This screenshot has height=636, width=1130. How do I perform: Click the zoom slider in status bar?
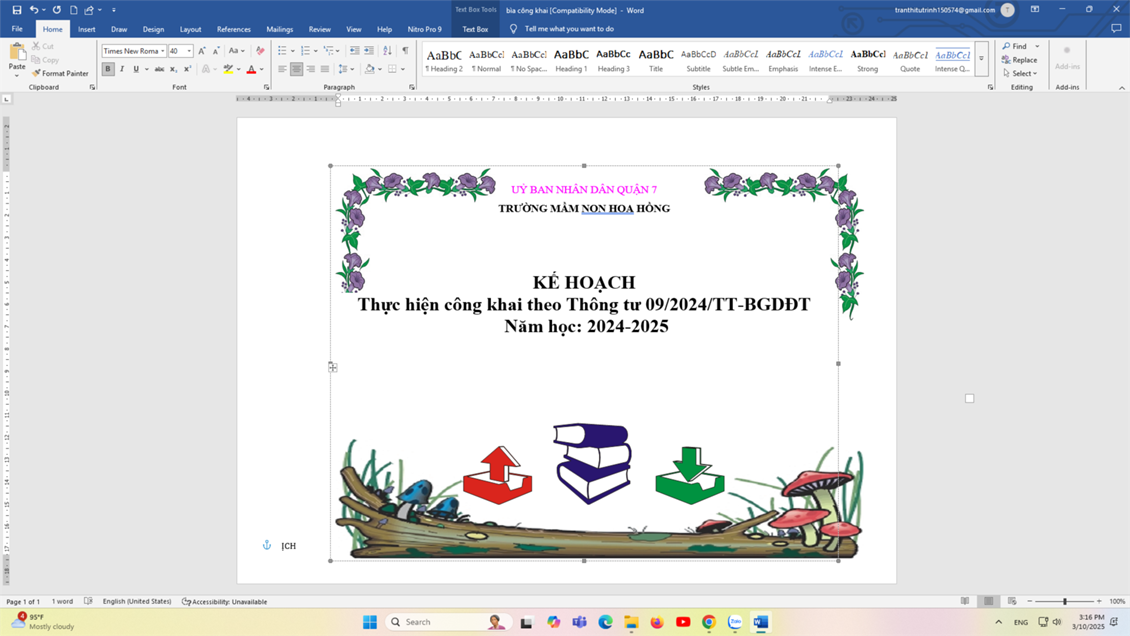click(1065, 601)
